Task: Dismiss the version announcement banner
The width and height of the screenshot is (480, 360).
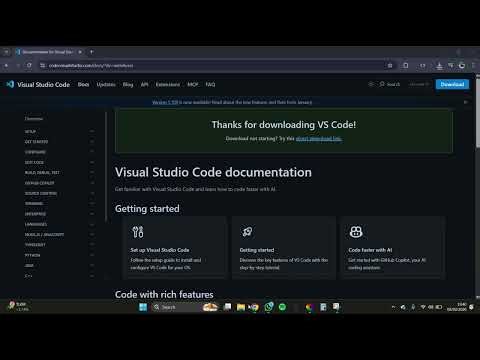Action: click(466, 102)
